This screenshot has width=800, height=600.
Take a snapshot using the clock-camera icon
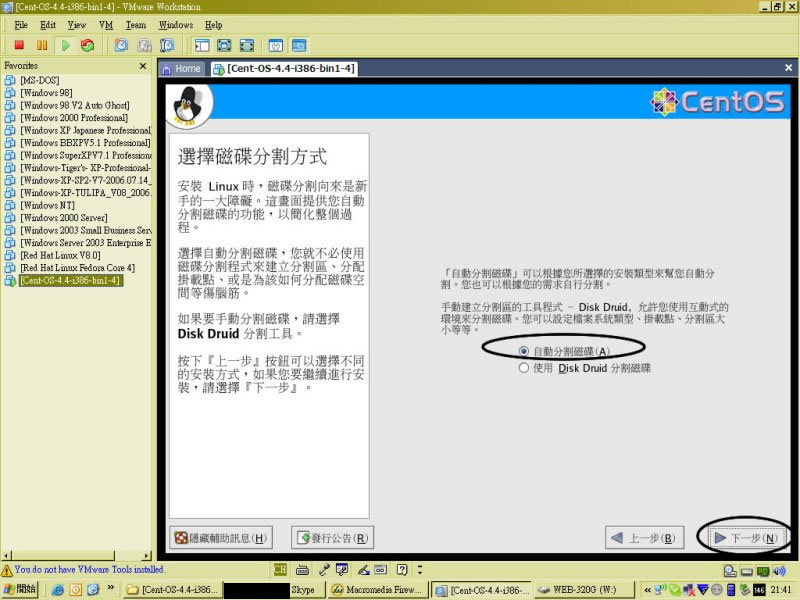pos(121,45)
